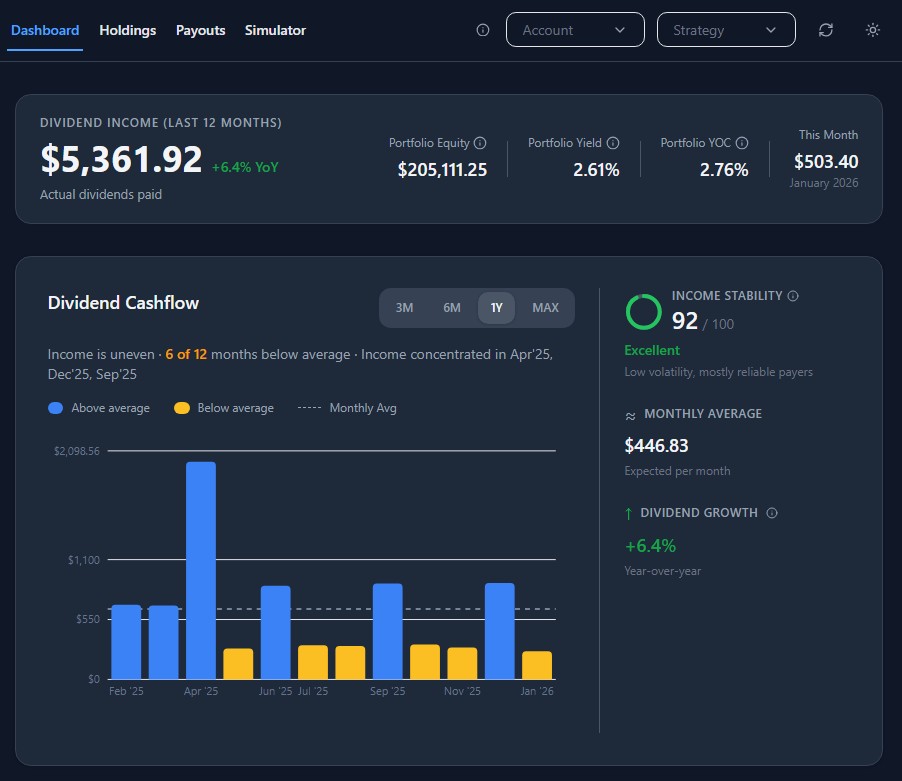Click the Strategy dropdown chevron arrow
Viewport: 902px width, 781px height.
[x=770, y=30]
